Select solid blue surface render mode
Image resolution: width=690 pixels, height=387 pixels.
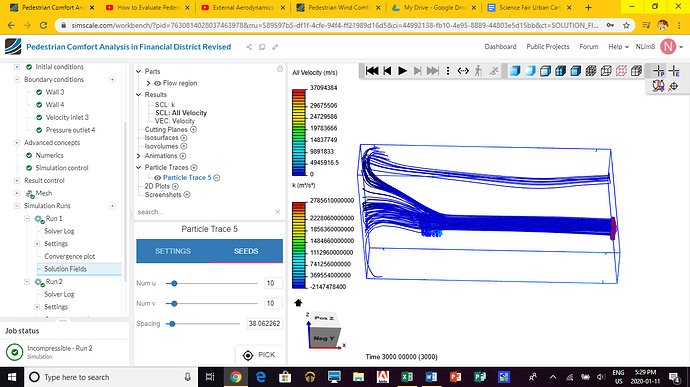[515, 71]
